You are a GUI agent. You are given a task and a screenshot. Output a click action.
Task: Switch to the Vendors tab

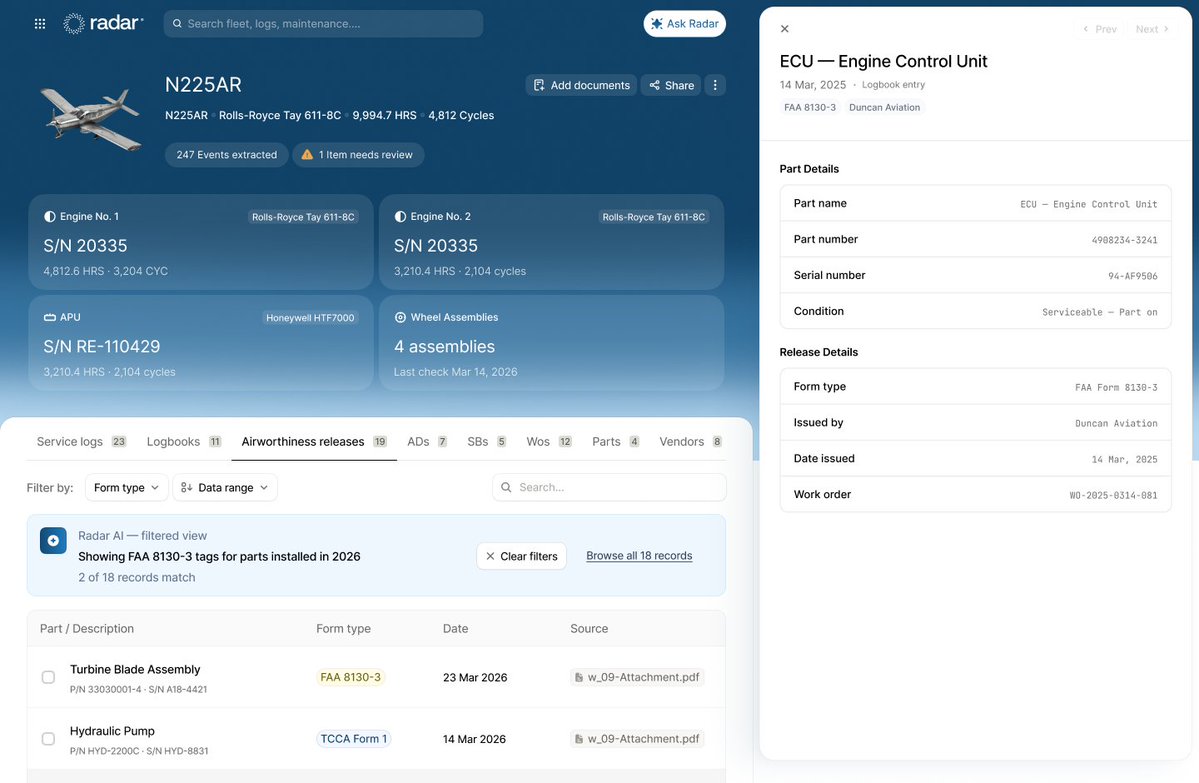690,442
